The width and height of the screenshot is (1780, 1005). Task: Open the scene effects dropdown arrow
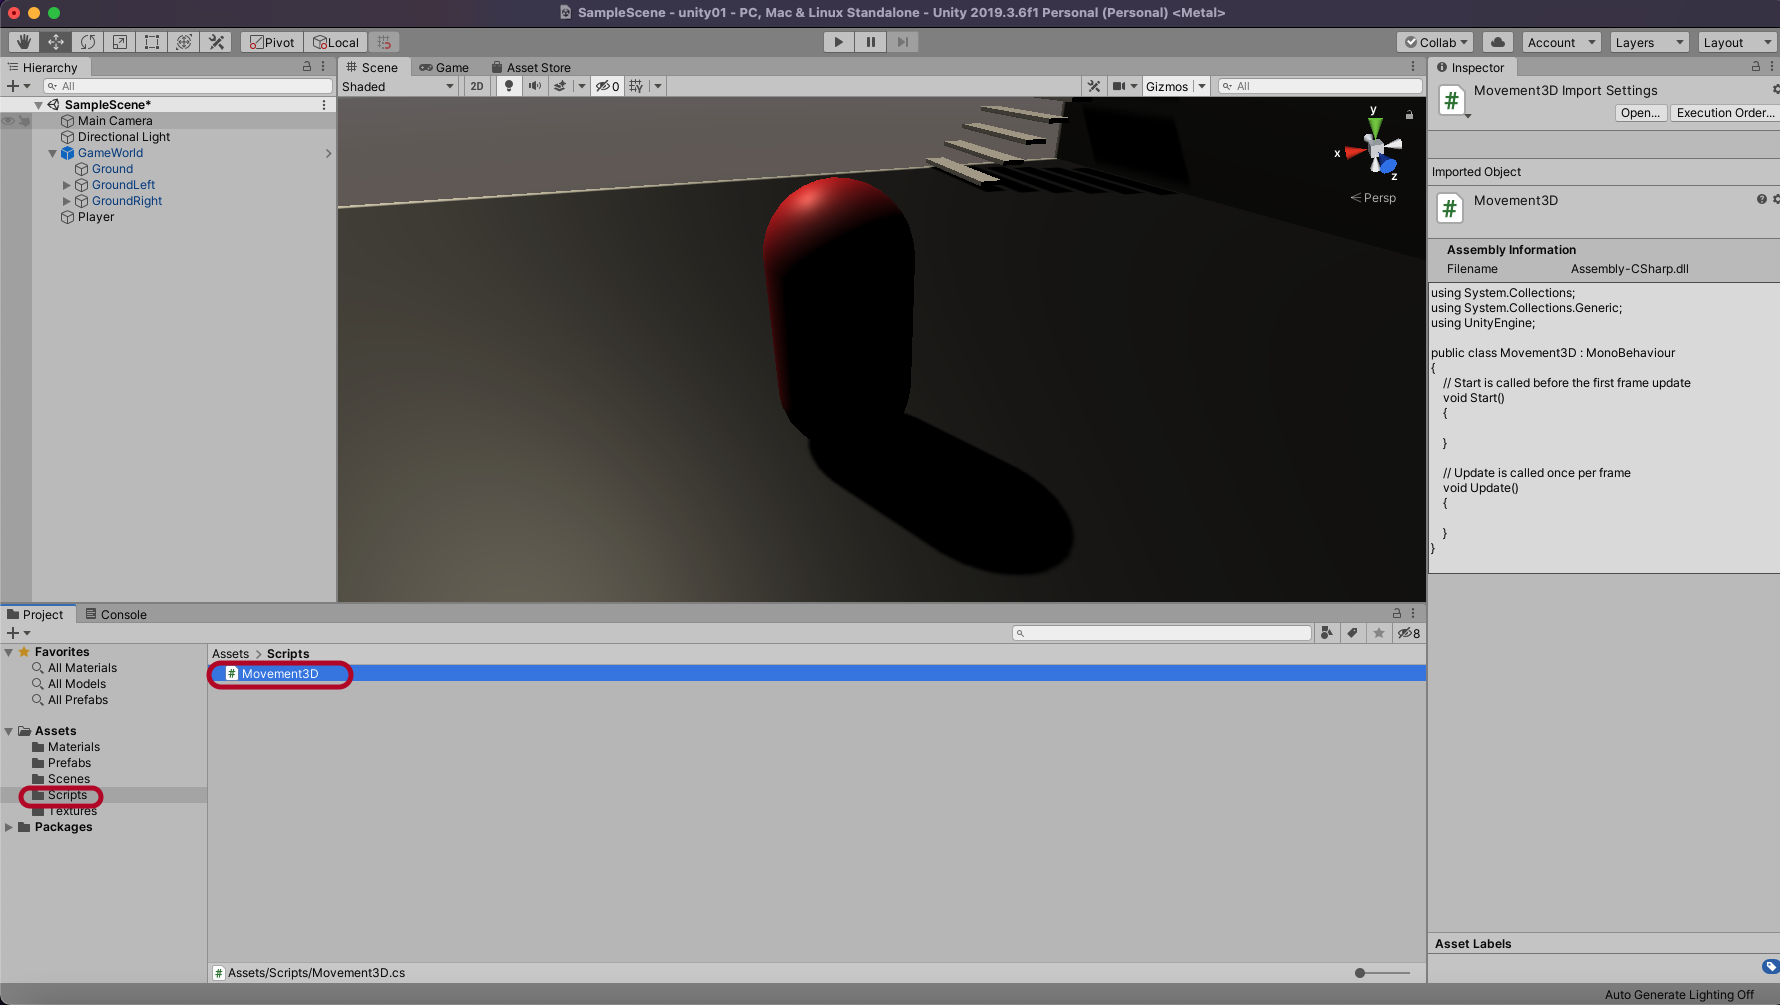click(x=581, y=86)
